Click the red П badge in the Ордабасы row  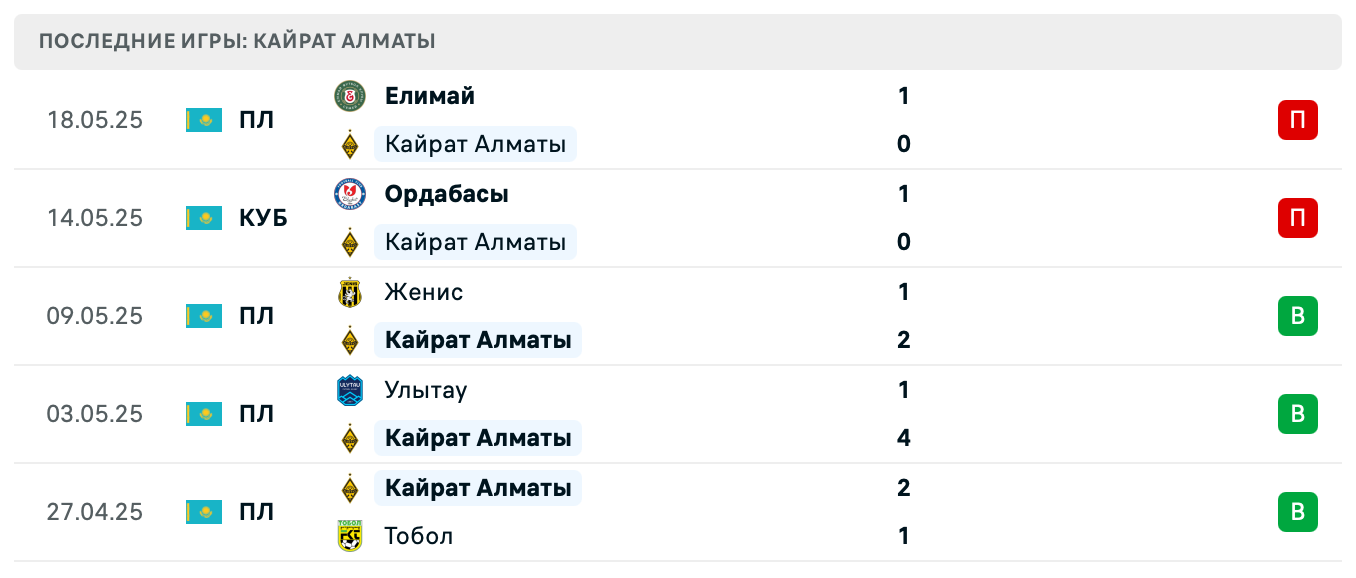[x=1298, y=218]
